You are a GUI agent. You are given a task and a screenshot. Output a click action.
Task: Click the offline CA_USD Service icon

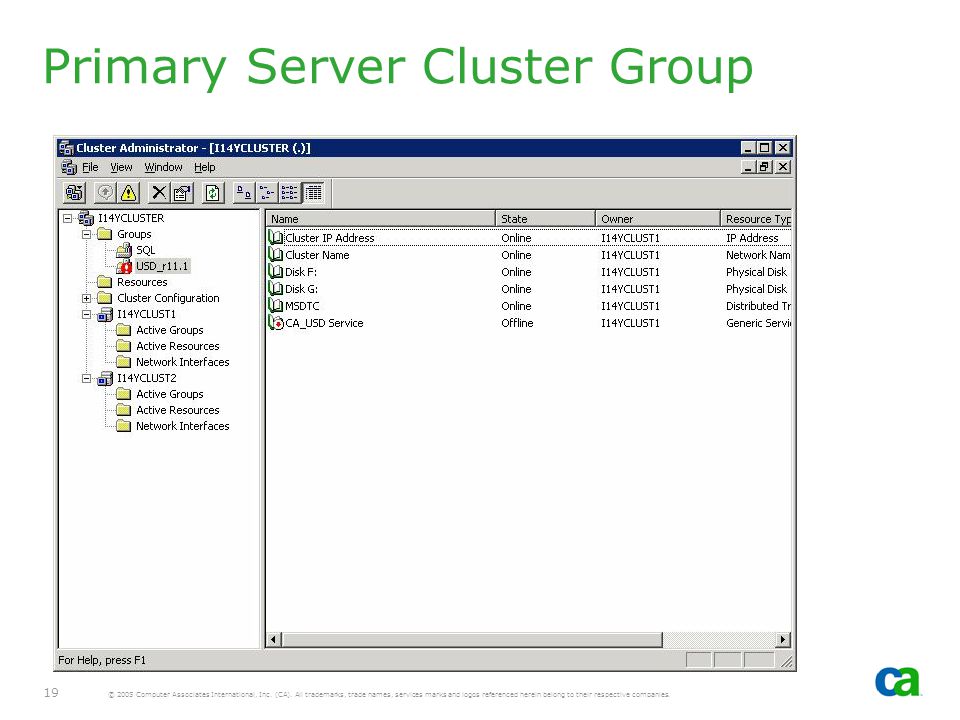[x=276, y=323]
